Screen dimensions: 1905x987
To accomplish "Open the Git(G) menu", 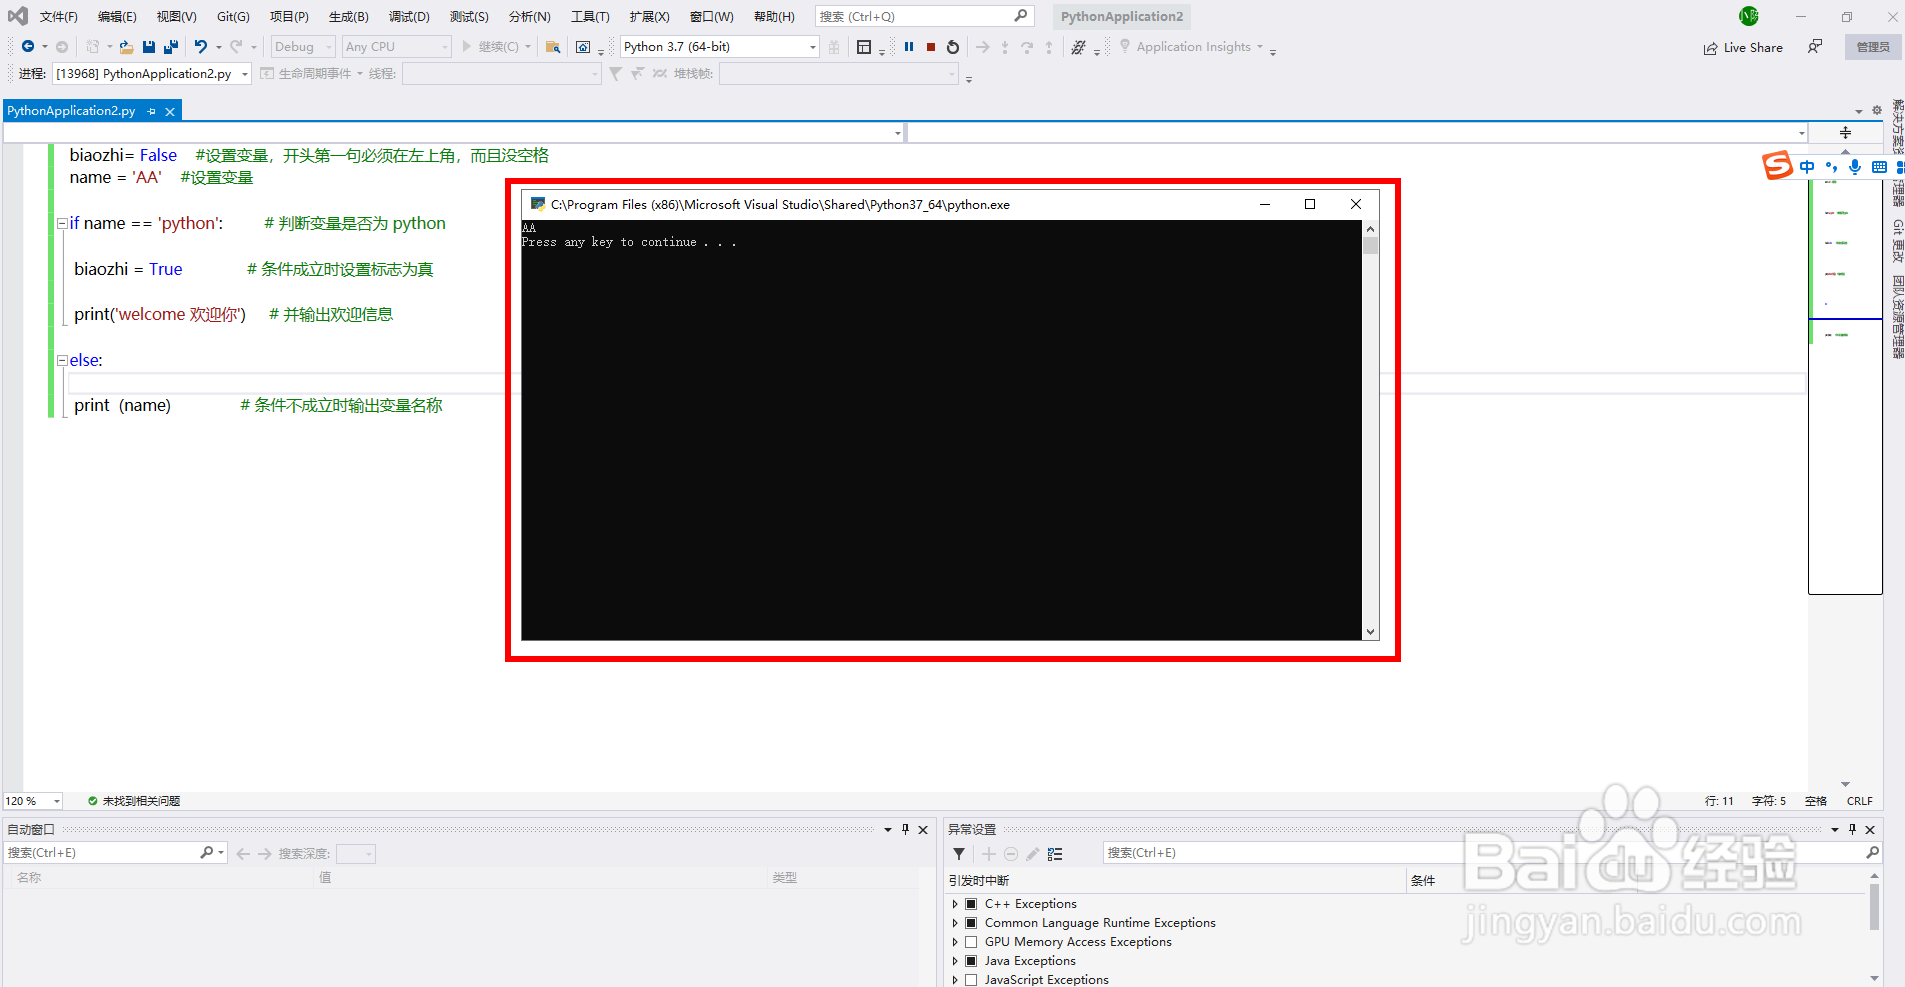I will click(233, 17).
